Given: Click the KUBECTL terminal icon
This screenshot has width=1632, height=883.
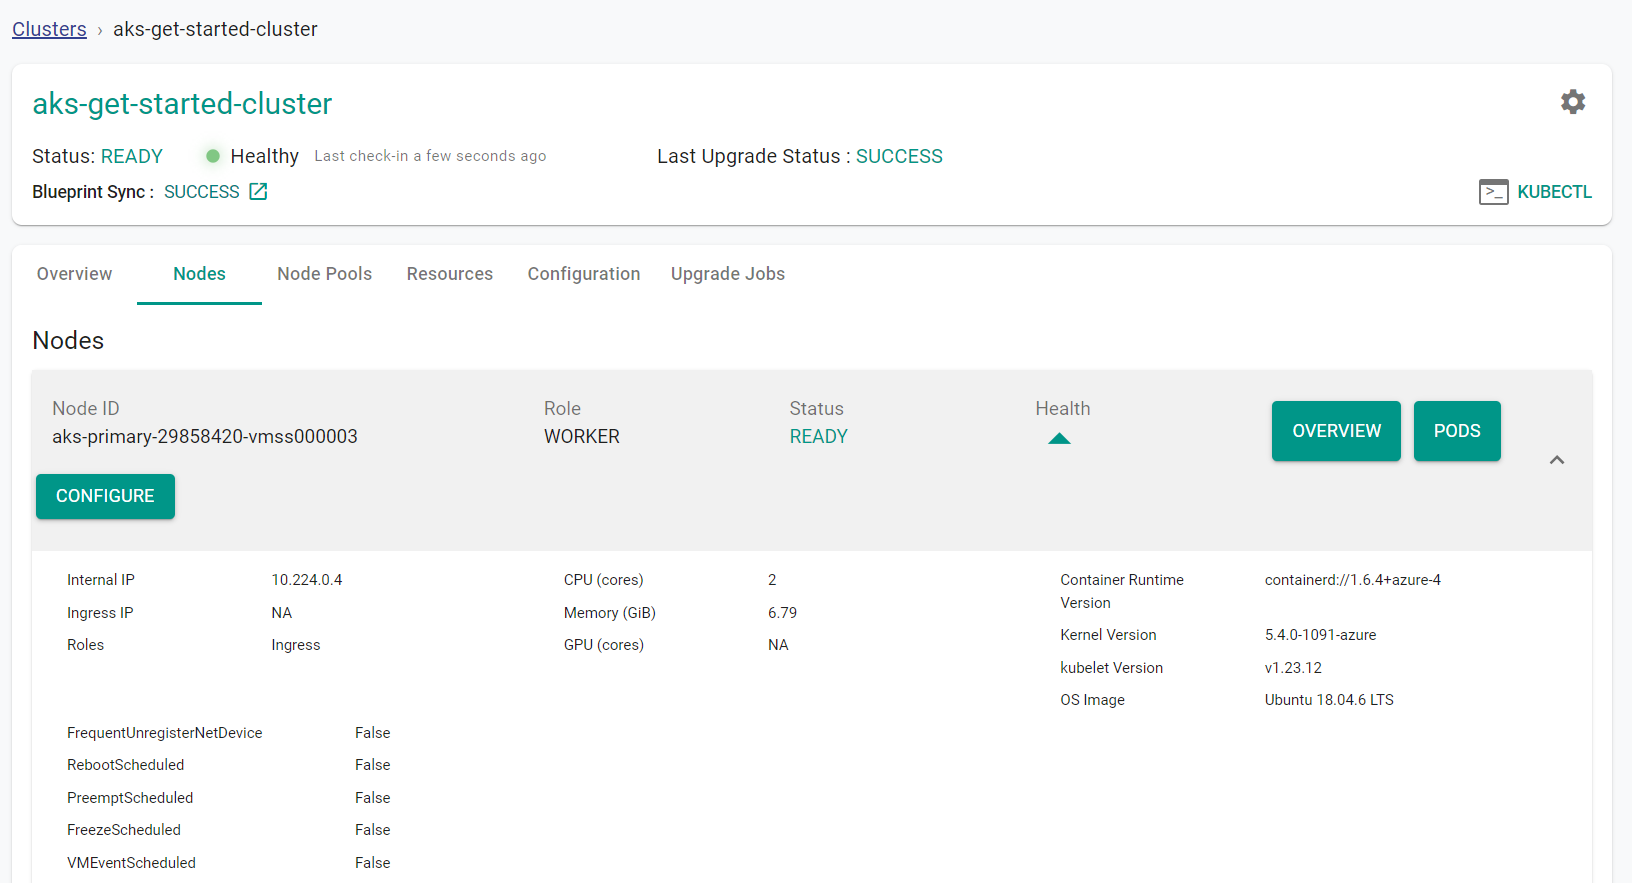Looking at the screenshot, I should (1493, 192).
